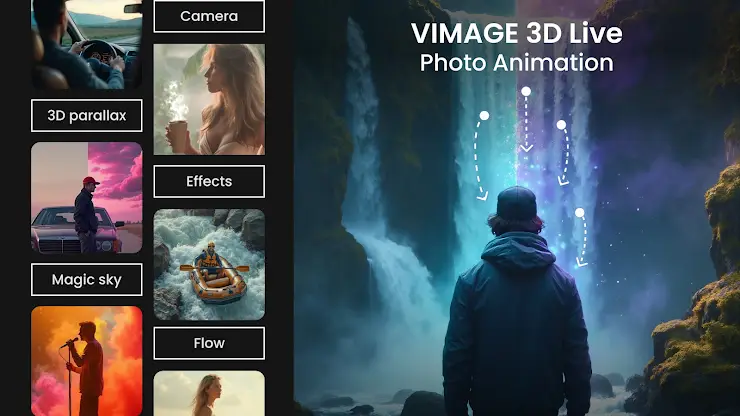Screen dimensions: 740x416
Task: Open the woman holding steaming cup thumbnail
Action: point(209,100)
